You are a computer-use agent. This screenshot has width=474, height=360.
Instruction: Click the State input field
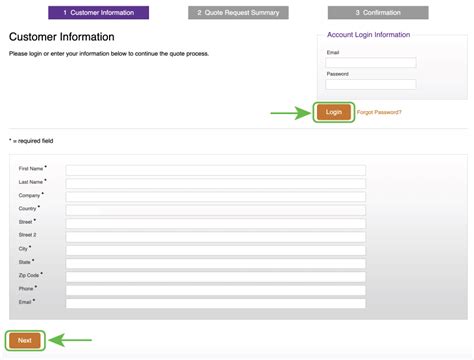216,264
